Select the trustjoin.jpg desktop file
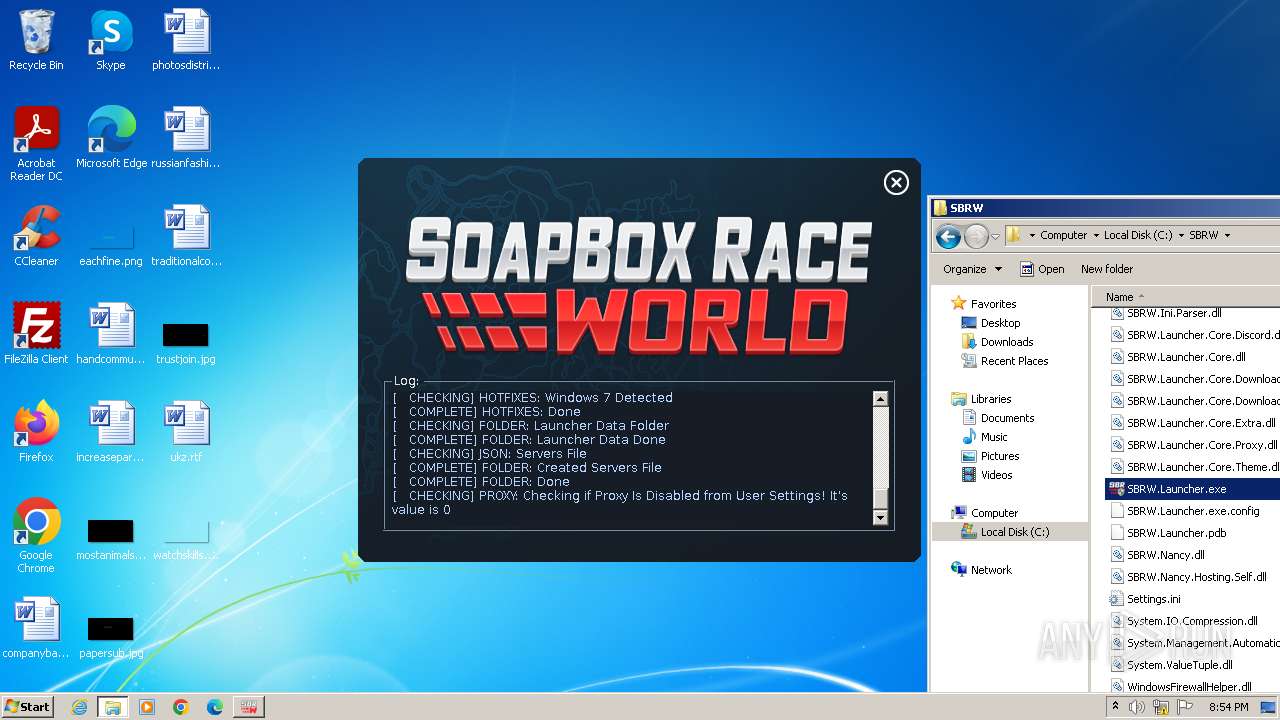The height and width of the screenshot is (720, 1280). 186,344
